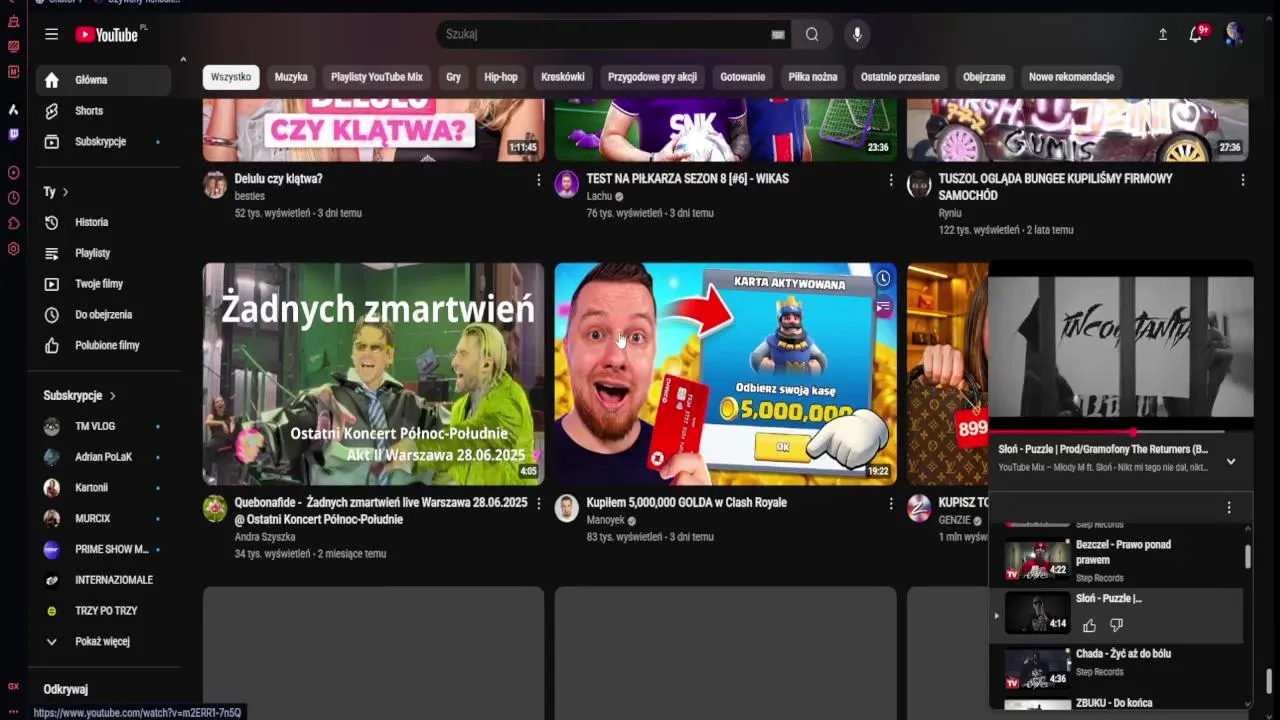Open account avatar menu
Screen dimensions: 1280x720
[1235, 34]
